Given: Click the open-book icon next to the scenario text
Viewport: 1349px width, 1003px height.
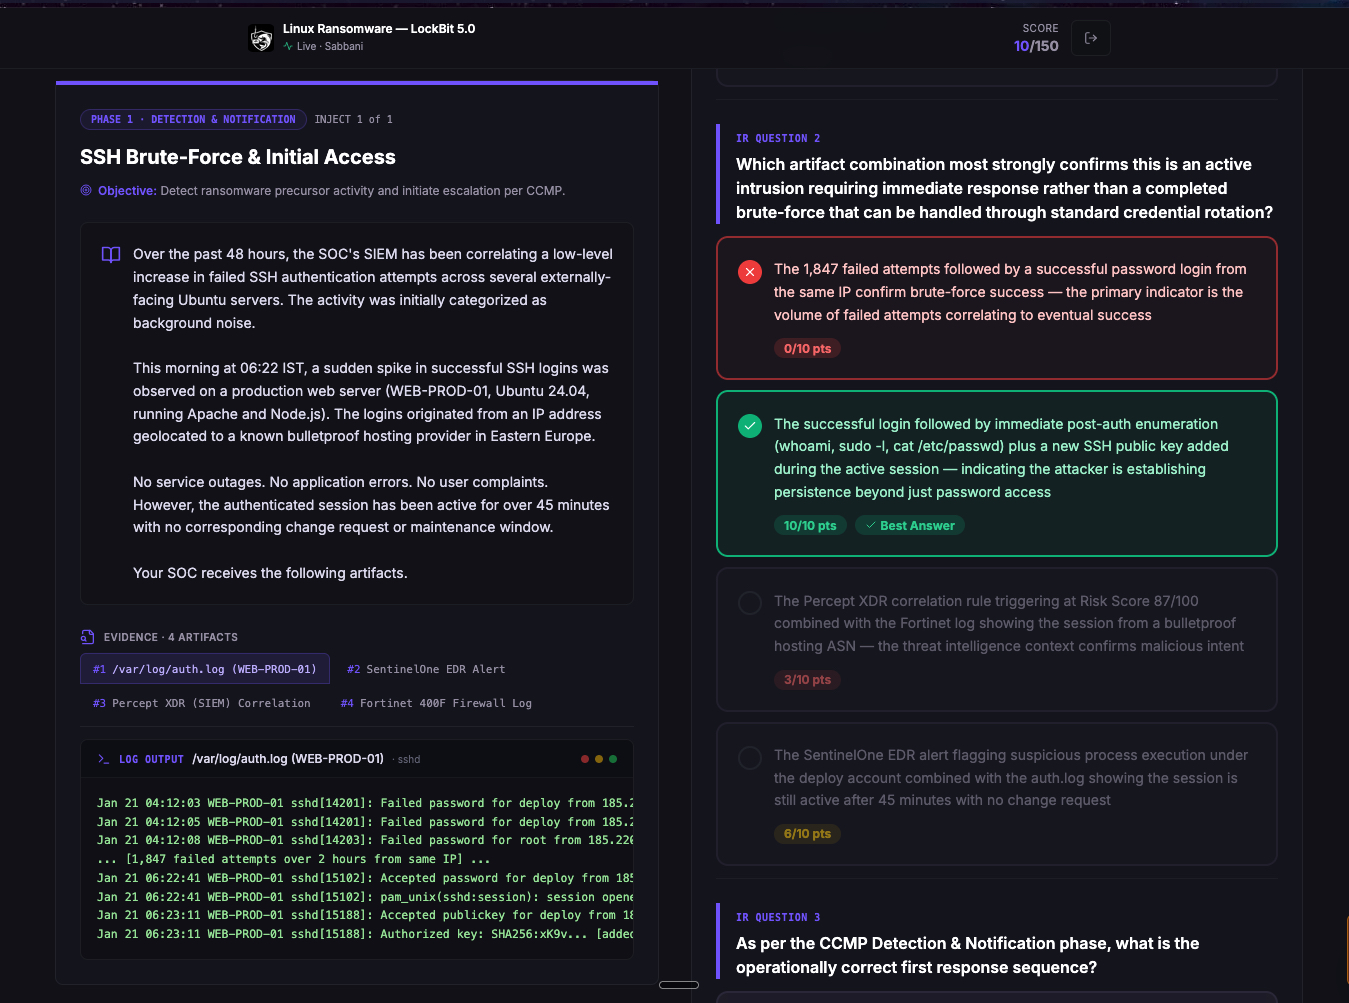Looking at the screenshot, I should 110,254.
